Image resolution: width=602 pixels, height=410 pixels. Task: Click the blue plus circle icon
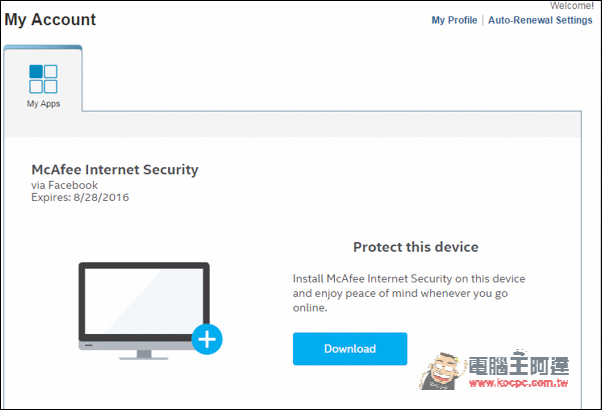coord(207,339)
